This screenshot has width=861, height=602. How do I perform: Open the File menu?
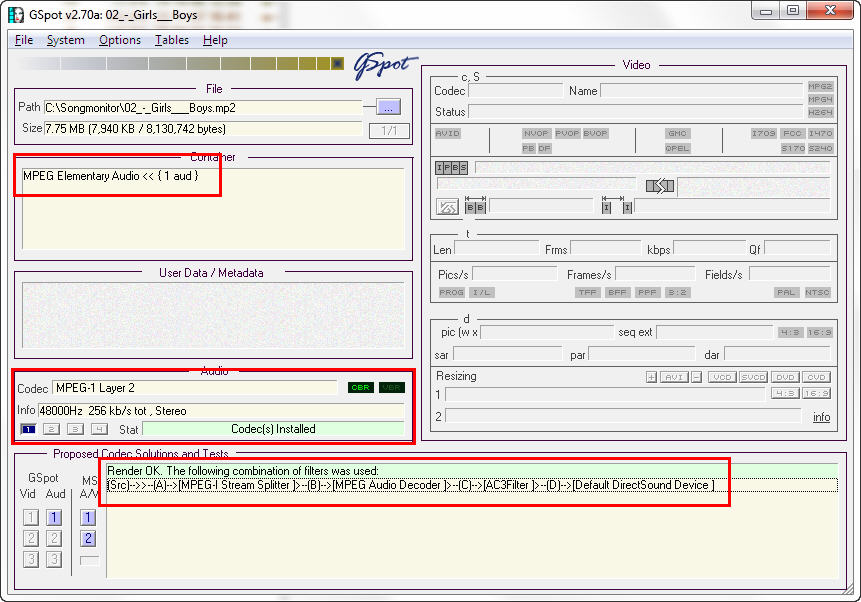pyautogui.click(x=24, y=40)
